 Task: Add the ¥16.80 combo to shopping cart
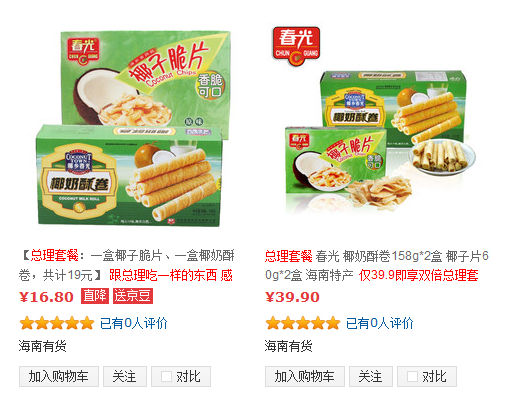(59, 376)
